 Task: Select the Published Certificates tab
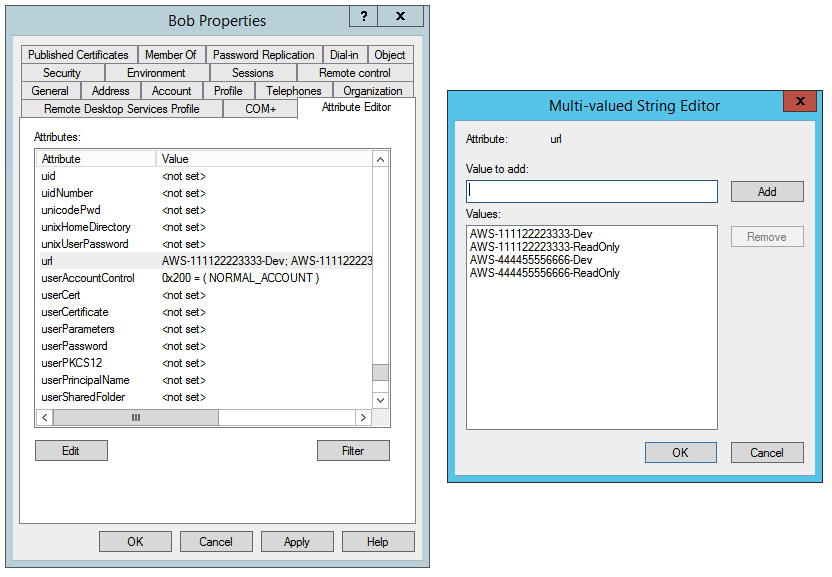[x=78, y=55]
